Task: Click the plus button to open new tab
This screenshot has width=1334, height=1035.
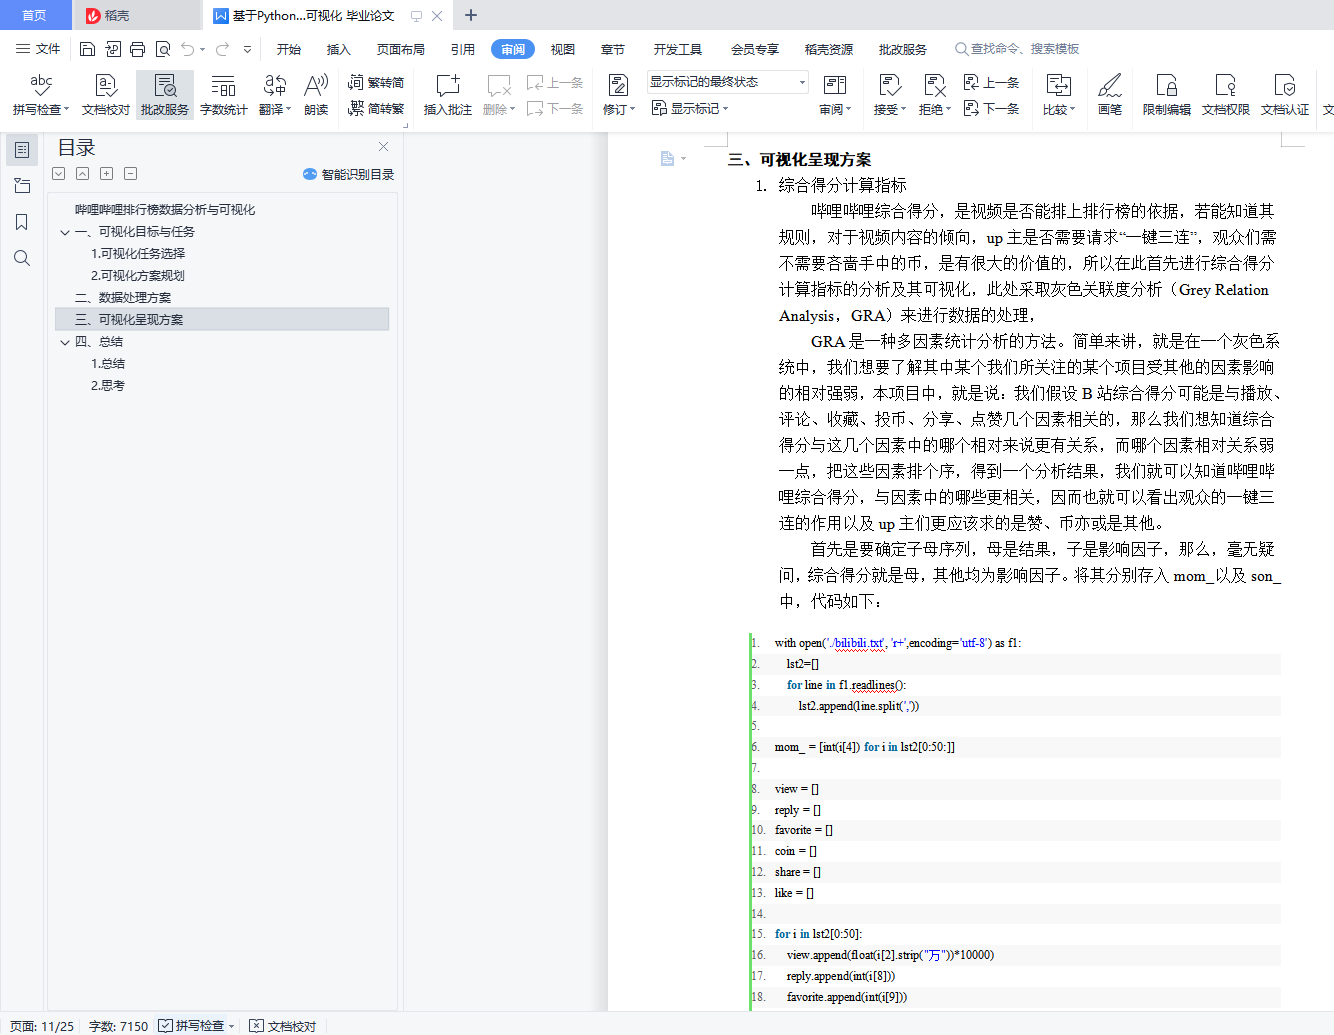Action: tap(471, 15)
